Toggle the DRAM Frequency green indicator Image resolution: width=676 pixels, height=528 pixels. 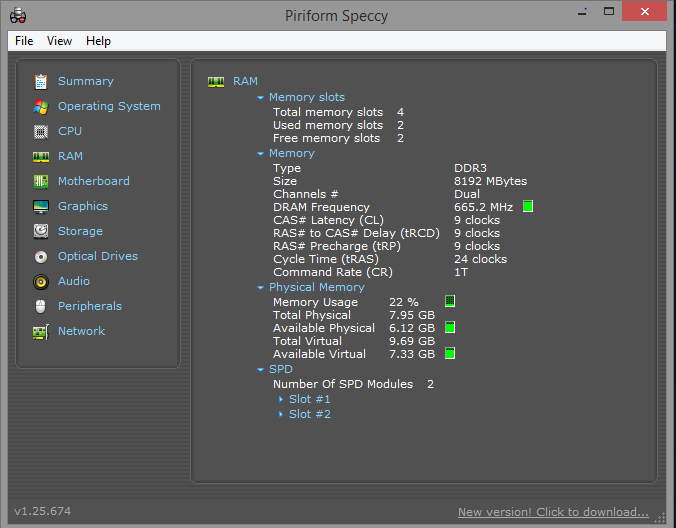[x=528, y=207]
